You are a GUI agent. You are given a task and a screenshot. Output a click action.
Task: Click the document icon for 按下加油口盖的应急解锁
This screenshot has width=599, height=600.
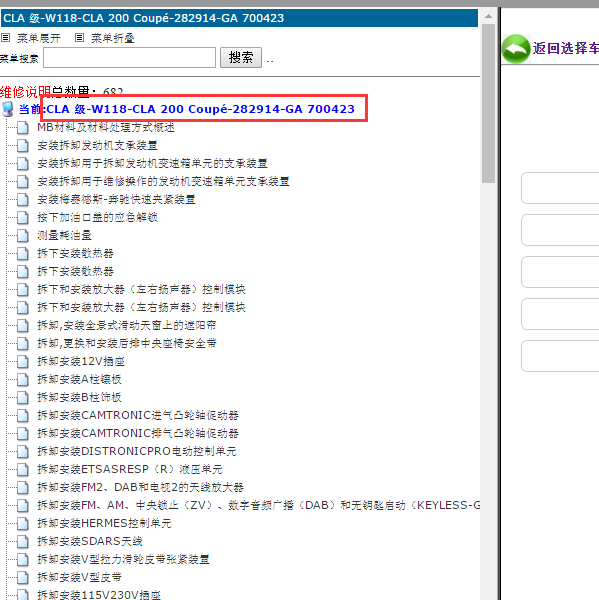[x=23, y=217]
